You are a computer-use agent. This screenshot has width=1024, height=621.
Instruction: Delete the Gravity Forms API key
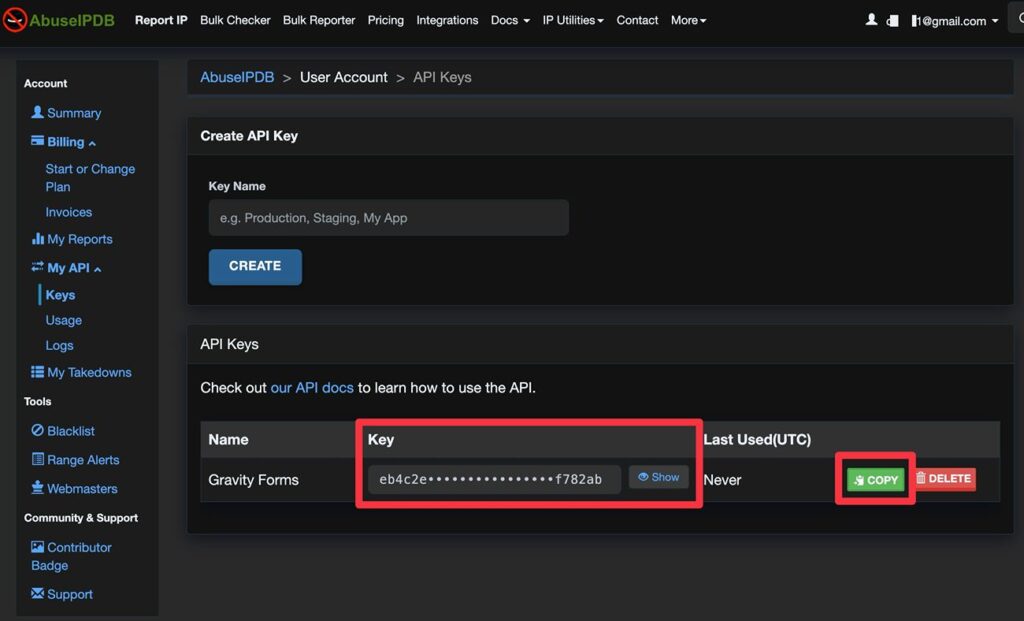(945, 479)
